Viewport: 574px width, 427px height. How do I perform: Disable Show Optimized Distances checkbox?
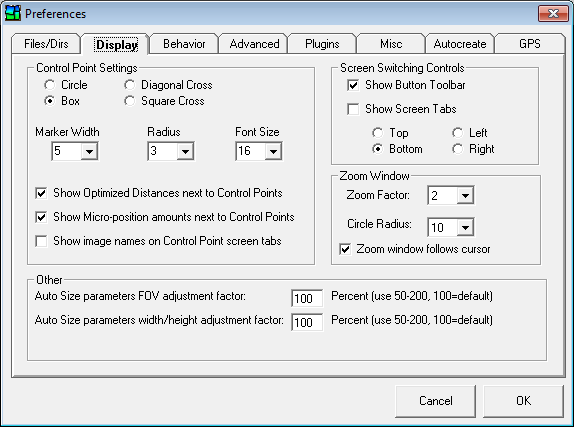click(41, 193)
